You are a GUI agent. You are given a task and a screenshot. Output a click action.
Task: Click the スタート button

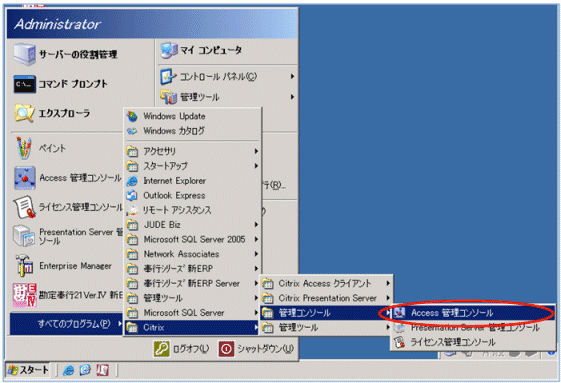28,370
